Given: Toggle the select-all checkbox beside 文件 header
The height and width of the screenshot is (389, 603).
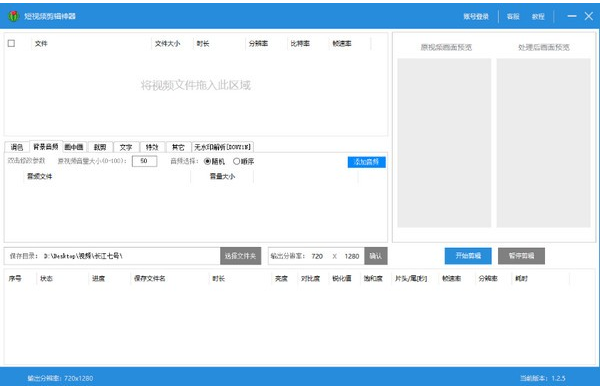Looking at the screenshot, I should [12, 43].
